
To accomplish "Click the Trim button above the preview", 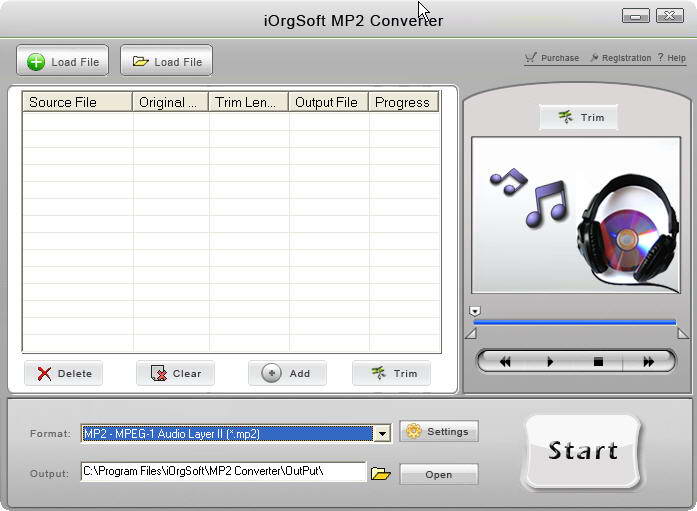I will click(x=579, y=117).
